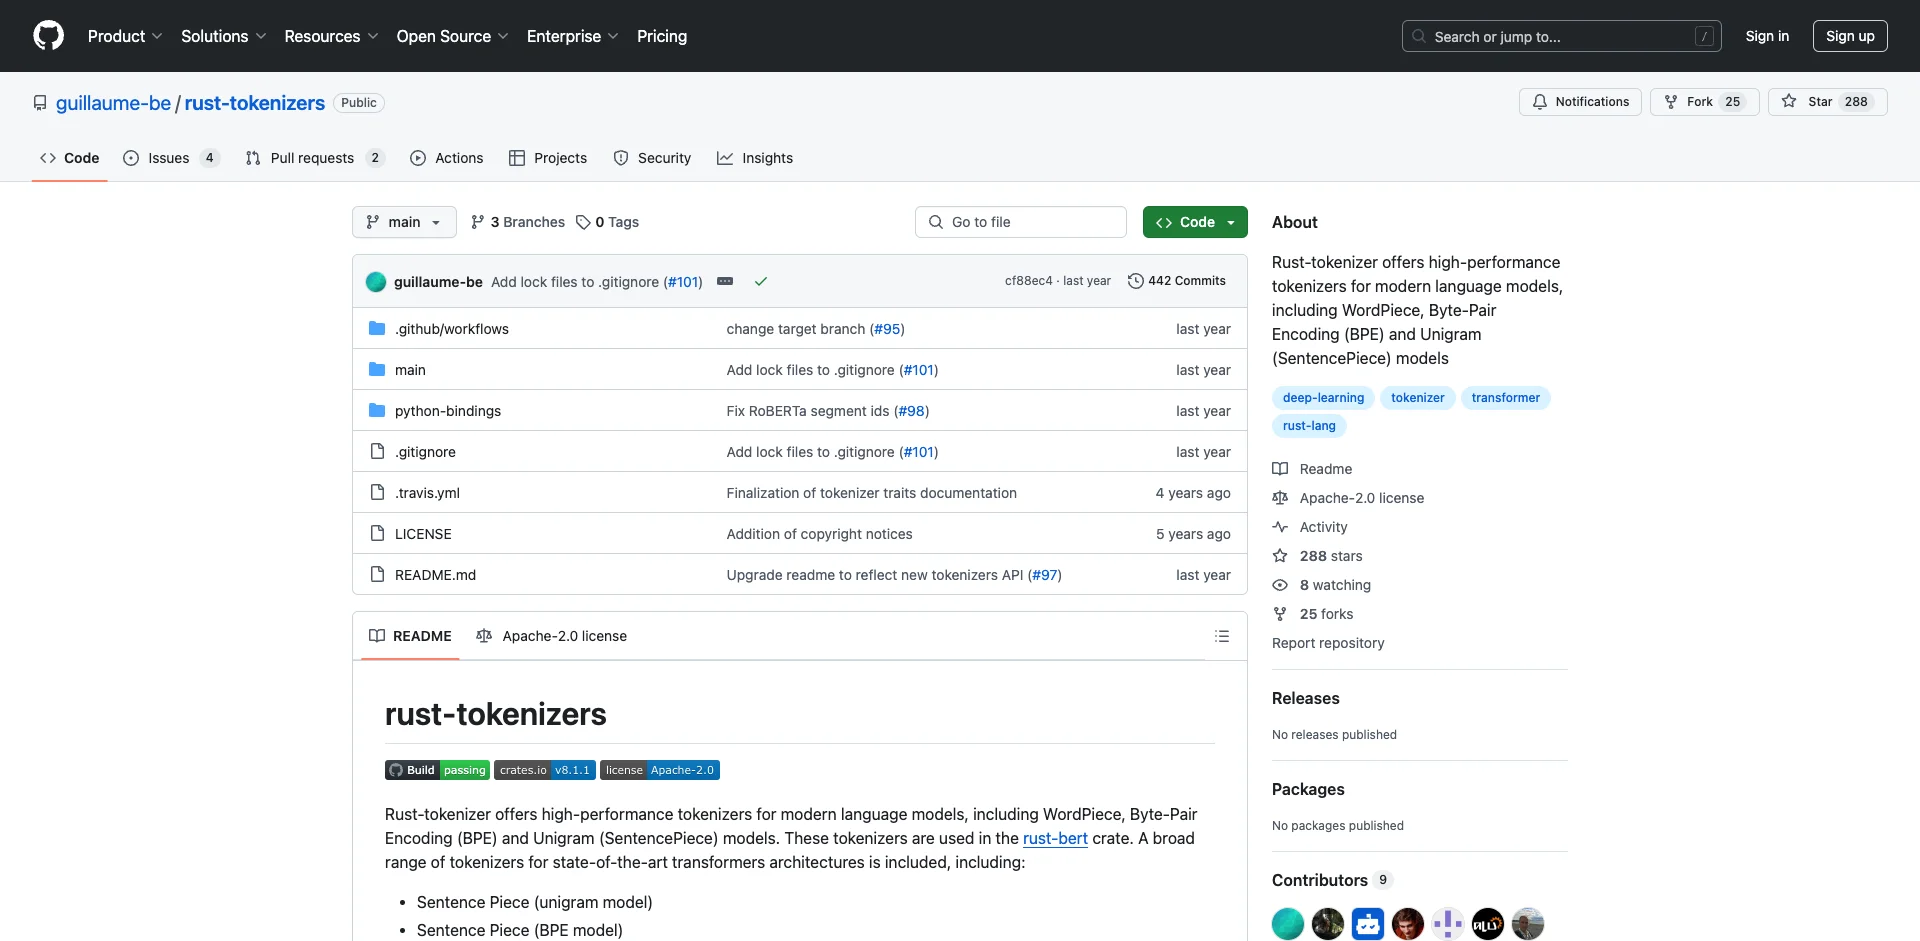Click Report repository link
The image size is (1920, 941).
click(1328, 643)
